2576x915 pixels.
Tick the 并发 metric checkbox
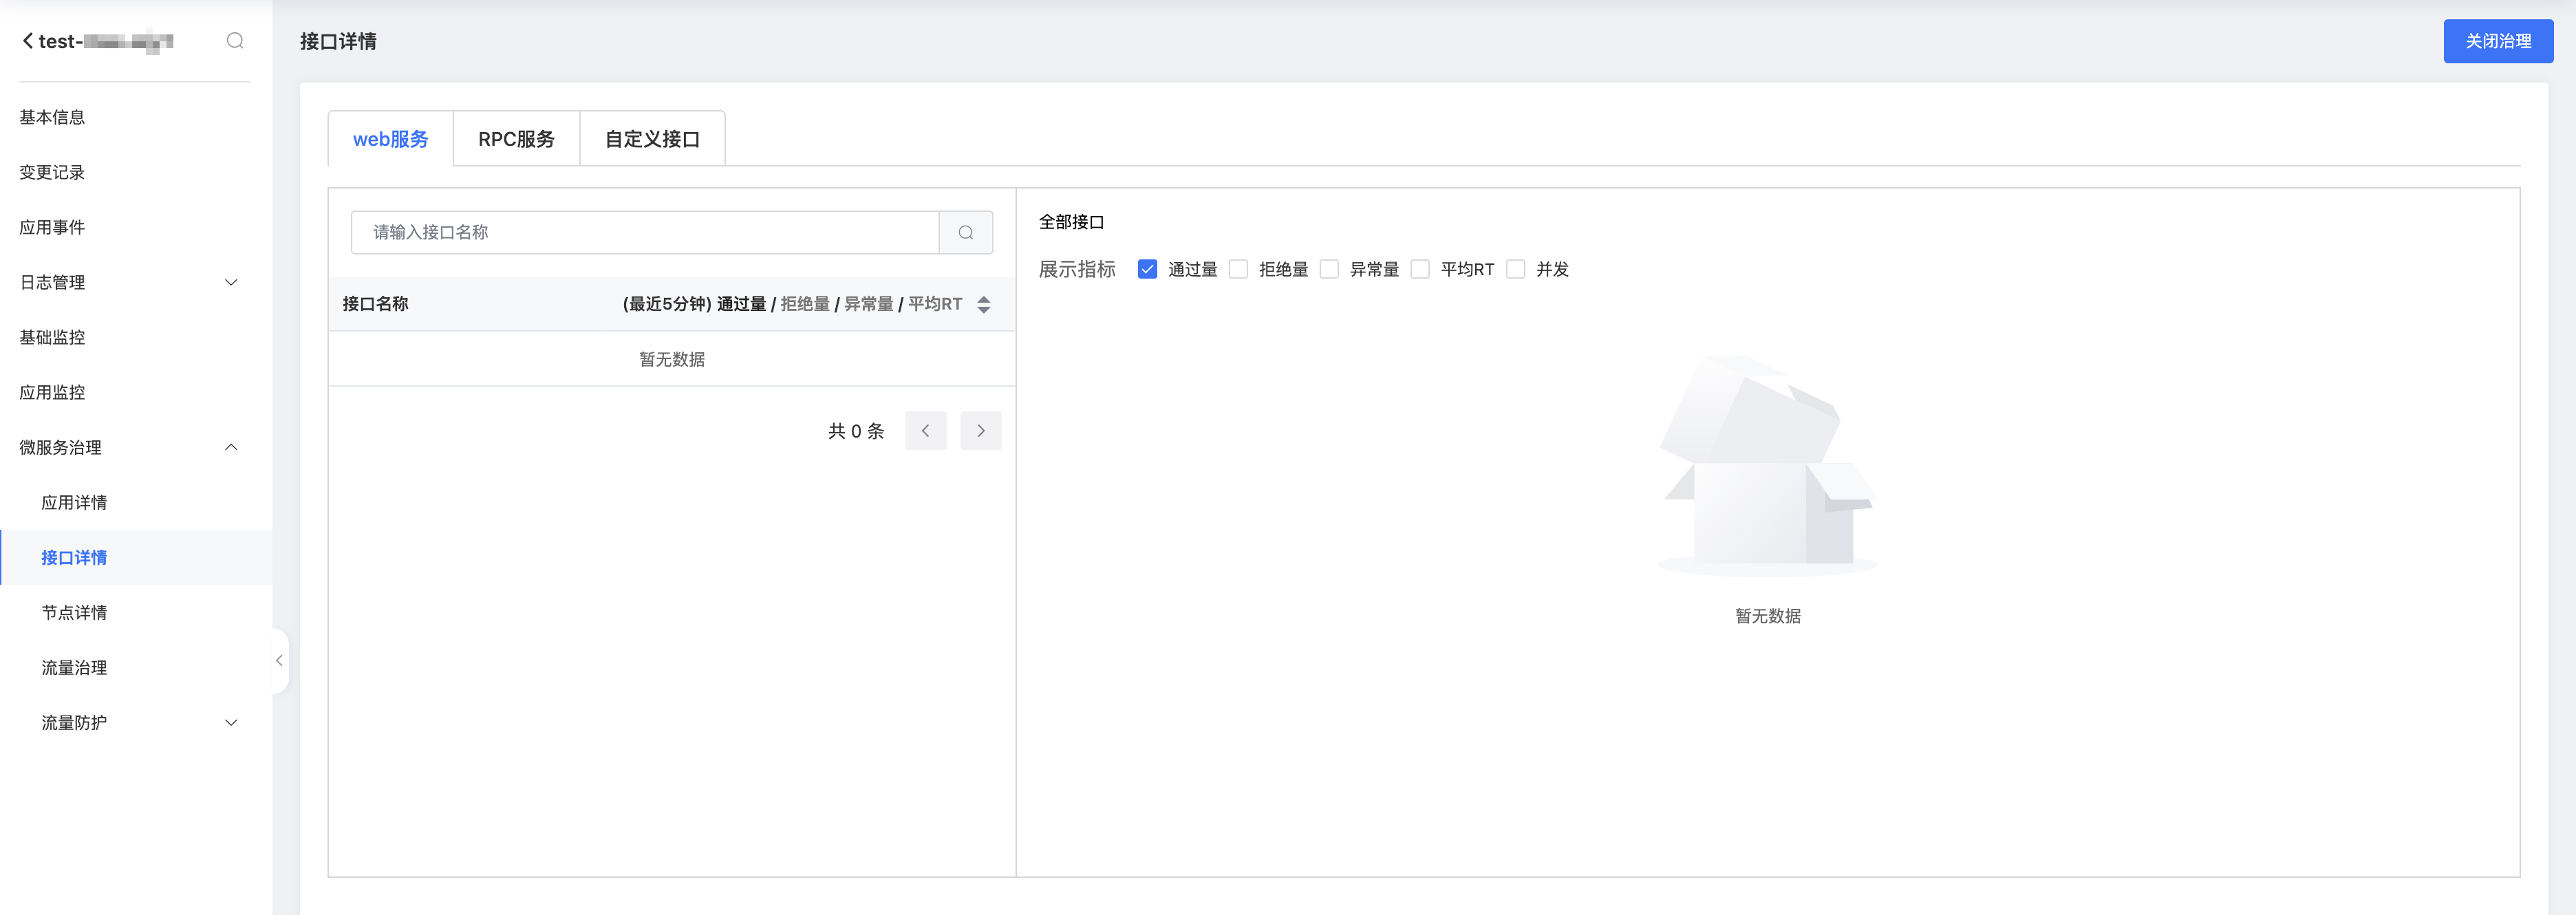tap(1516, 269)
